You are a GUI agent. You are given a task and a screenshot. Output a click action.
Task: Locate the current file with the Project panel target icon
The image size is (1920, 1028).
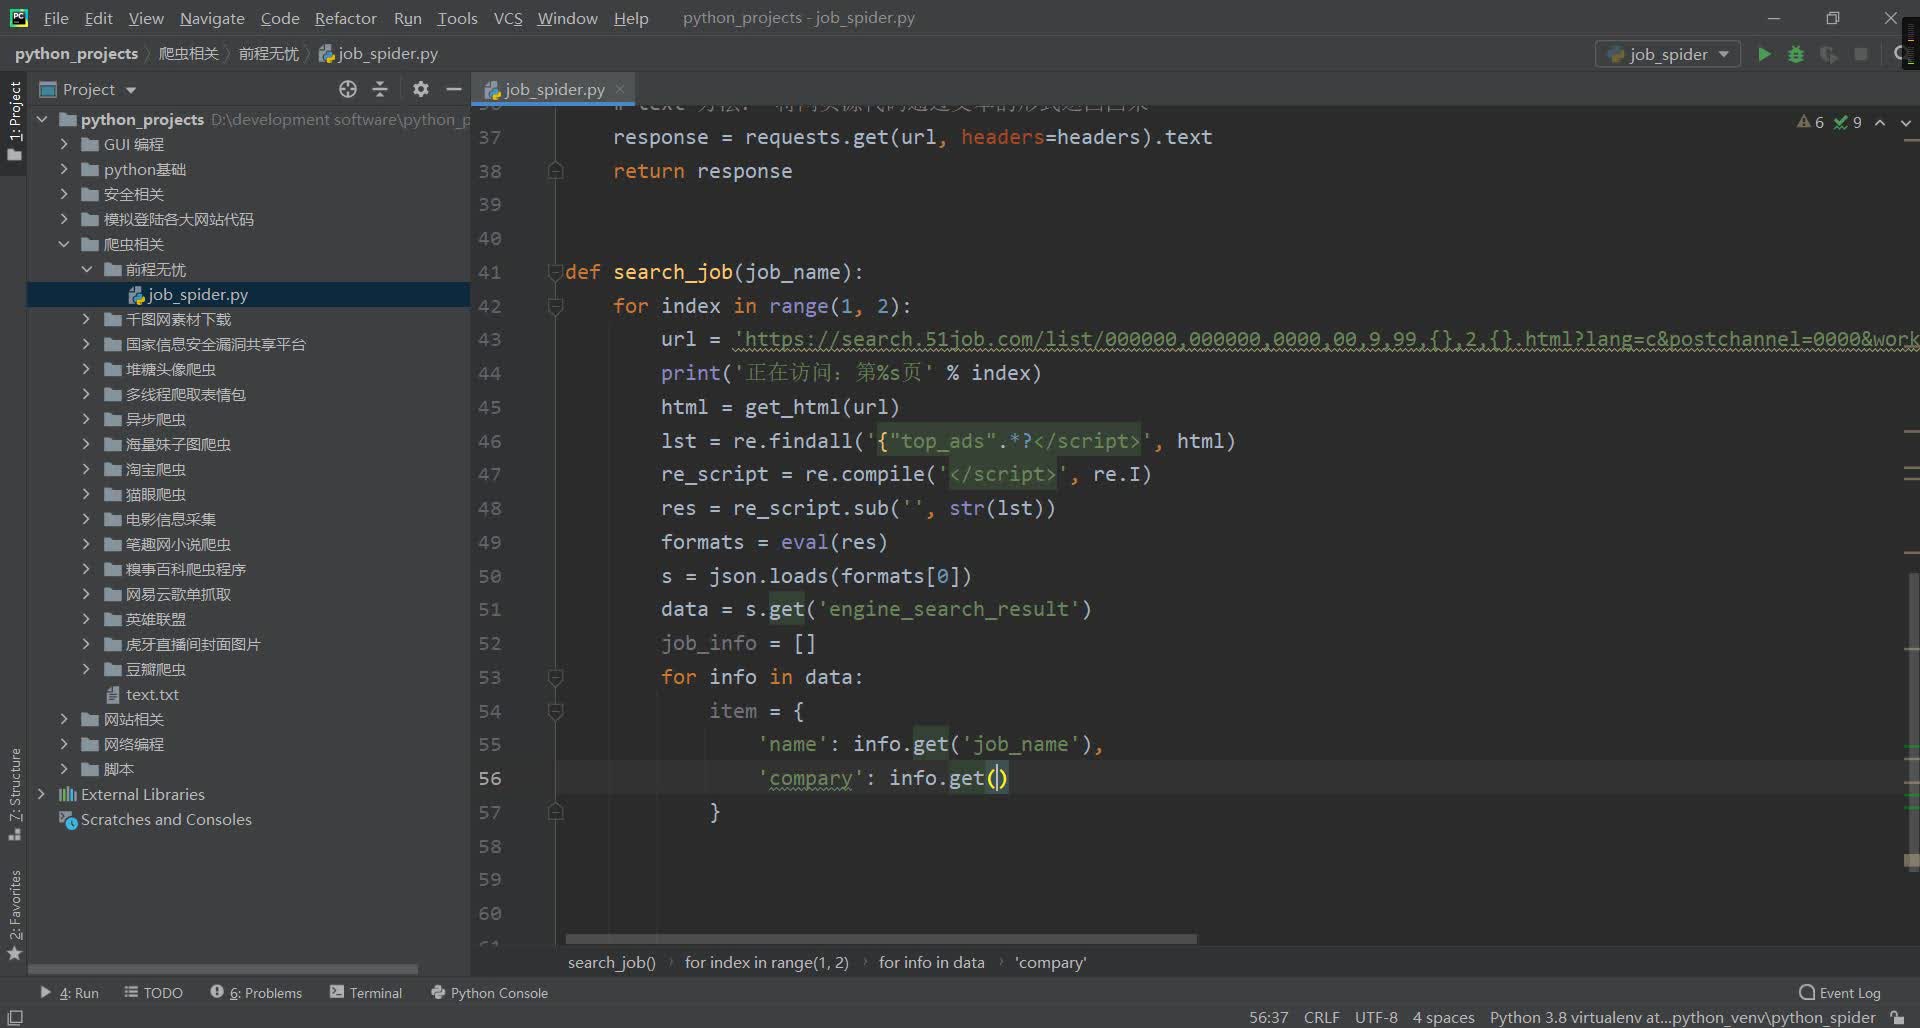click(347, 89)
